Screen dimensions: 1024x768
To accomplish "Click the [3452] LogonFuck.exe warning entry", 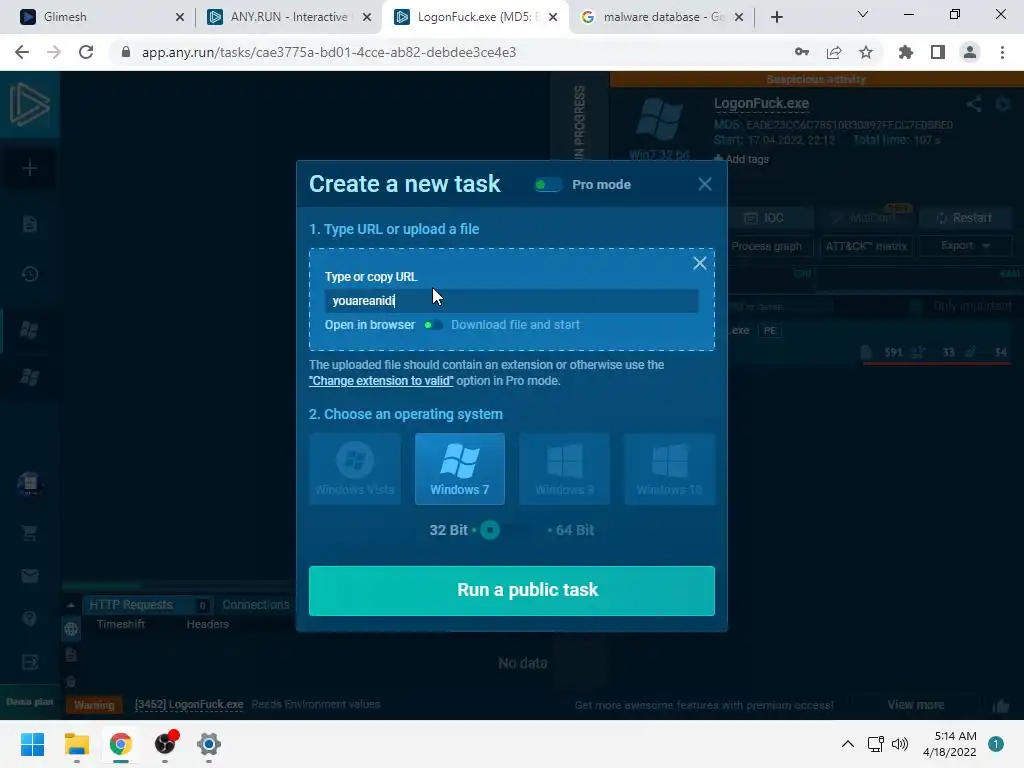I will pos(189,704).
